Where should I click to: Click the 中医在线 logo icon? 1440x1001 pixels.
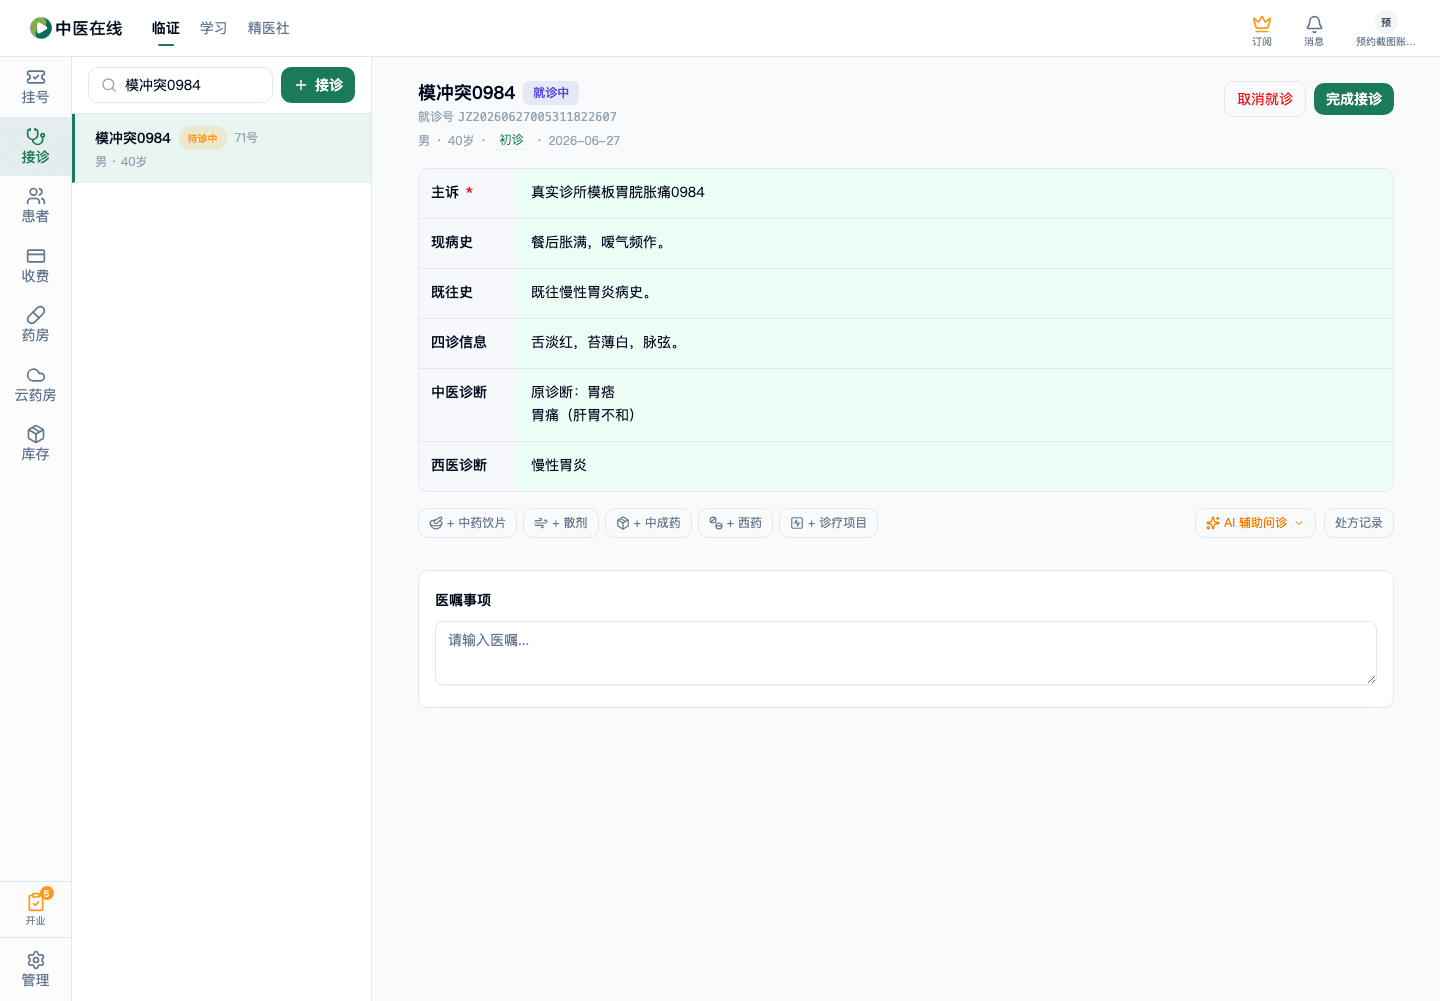tap(40, 28)
